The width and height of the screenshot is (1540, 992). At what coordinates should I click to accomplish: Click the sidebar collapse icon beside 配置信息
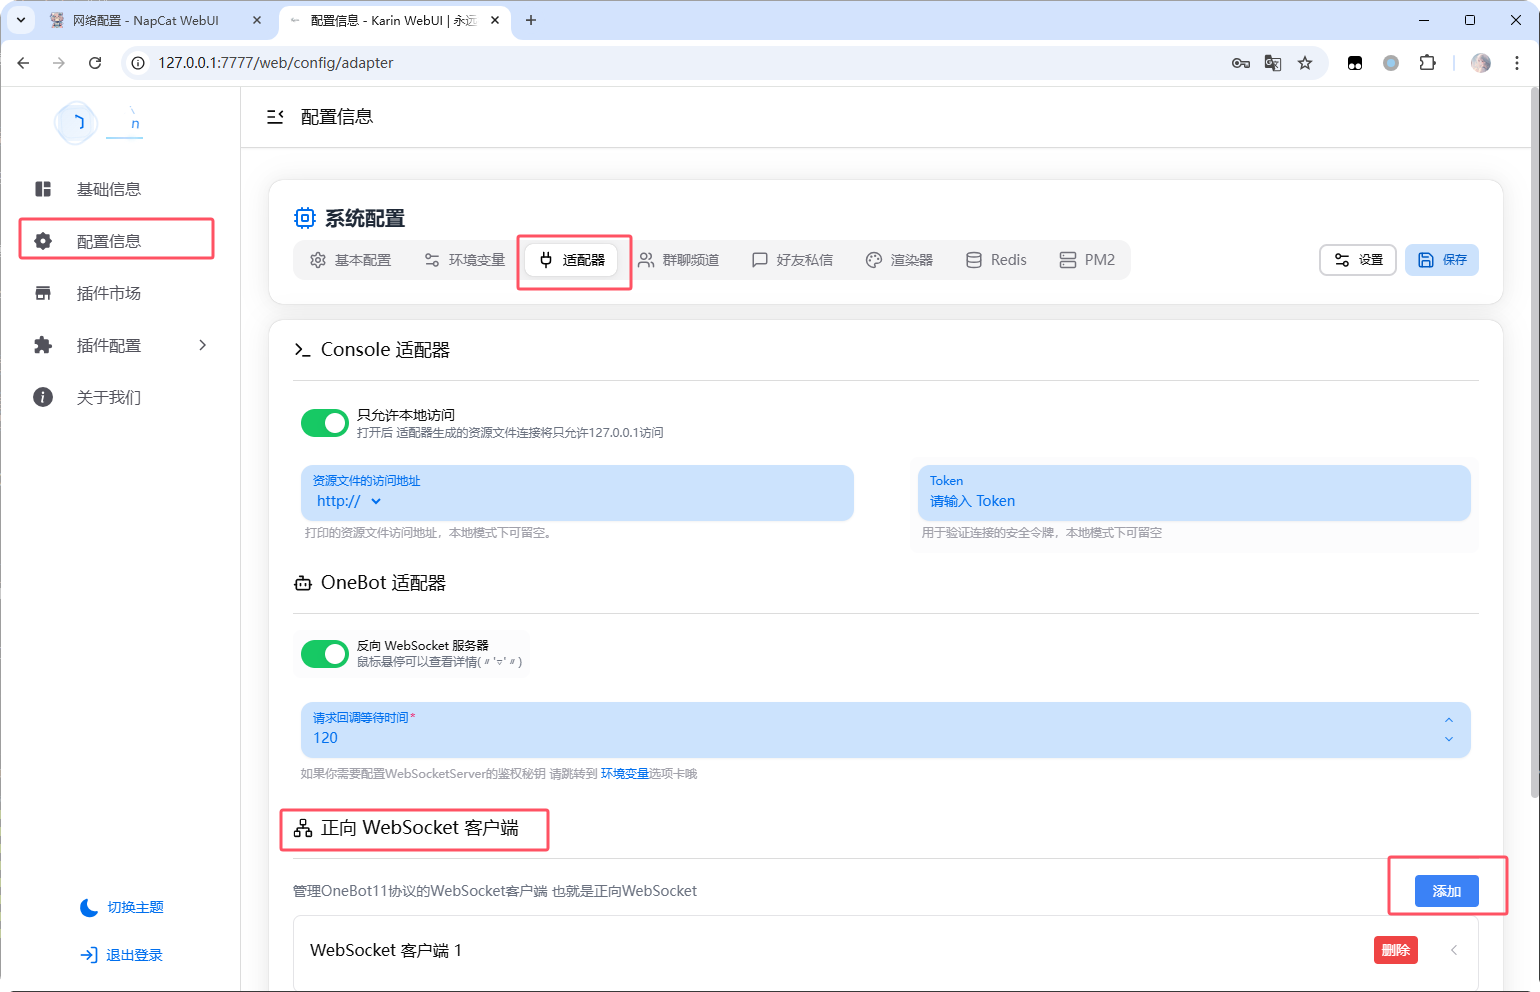pos(275,116)
